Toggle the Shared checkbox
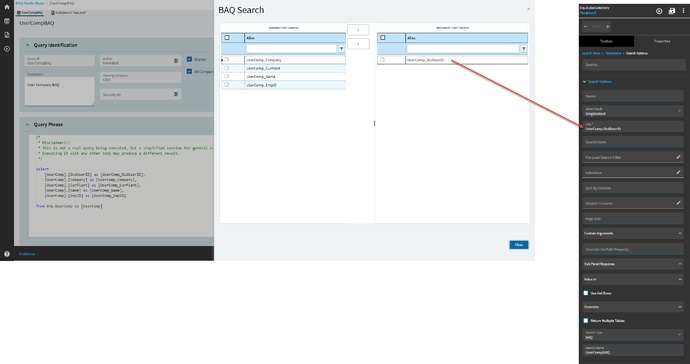This screenshot has height=364, width=690. 189,59
